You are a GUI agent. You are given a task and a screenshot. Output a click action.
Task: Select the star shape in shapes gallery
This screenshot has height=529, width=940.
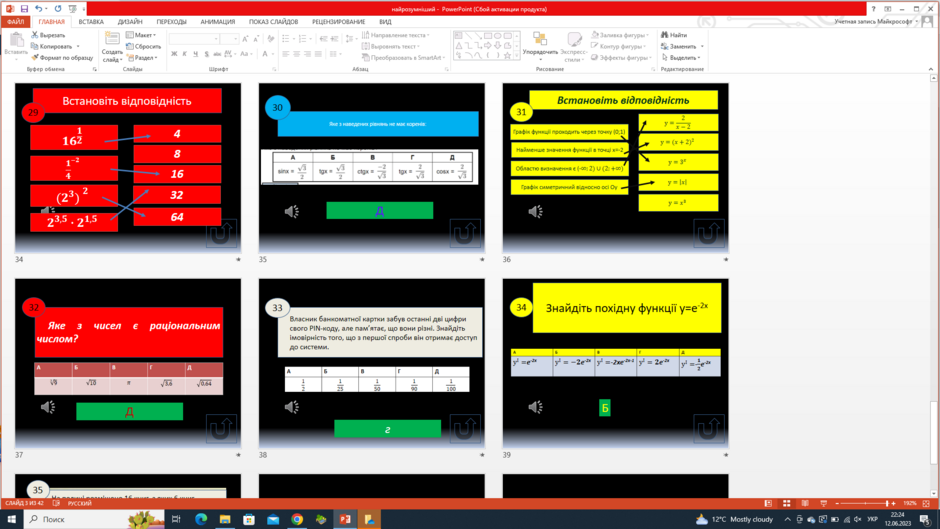507,55
